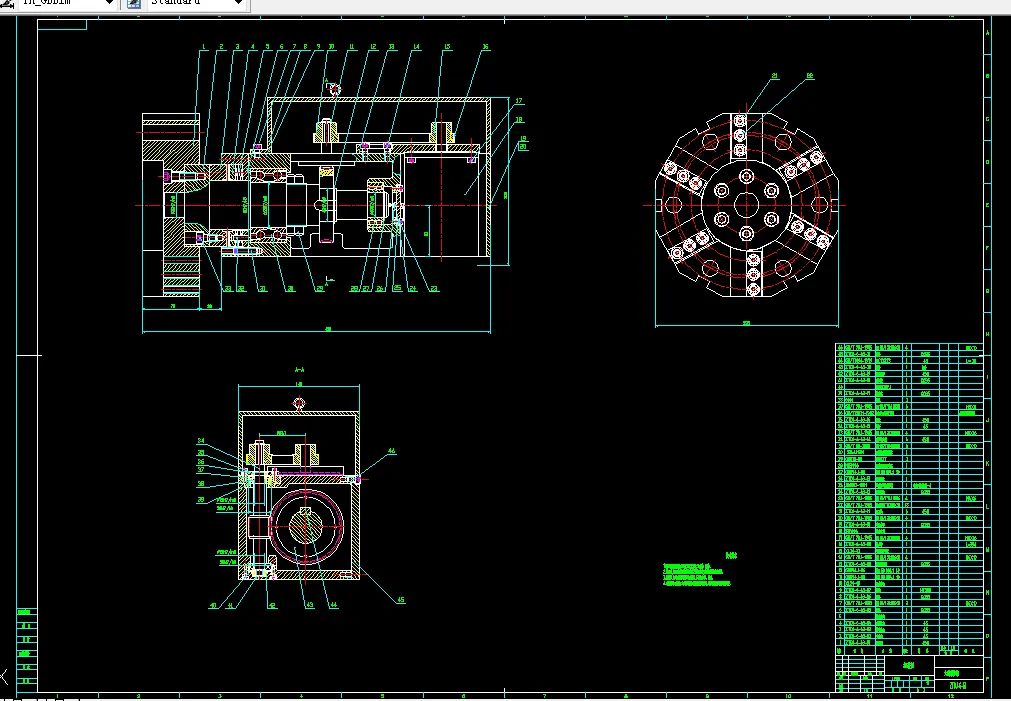The width and height of the screenshot is (1011, 701).
Task: Select part balloon number 8
Action: (x=306, y=47)
